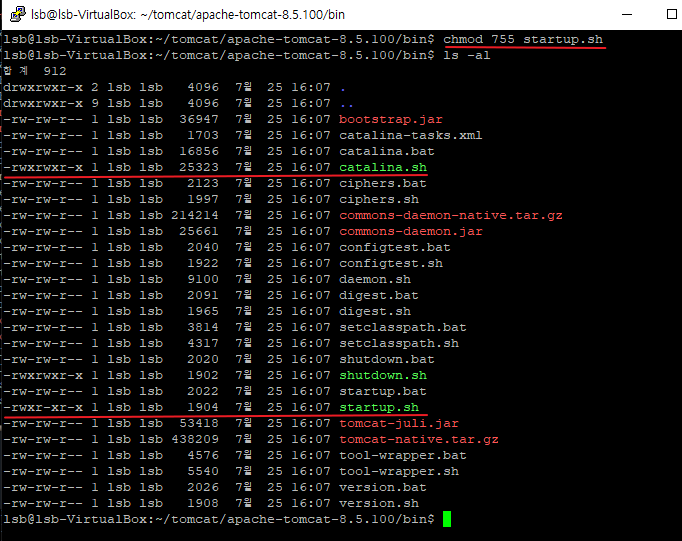Select the bootstrap.jar file name
This screenshot has width=682, height=541.
391,119
